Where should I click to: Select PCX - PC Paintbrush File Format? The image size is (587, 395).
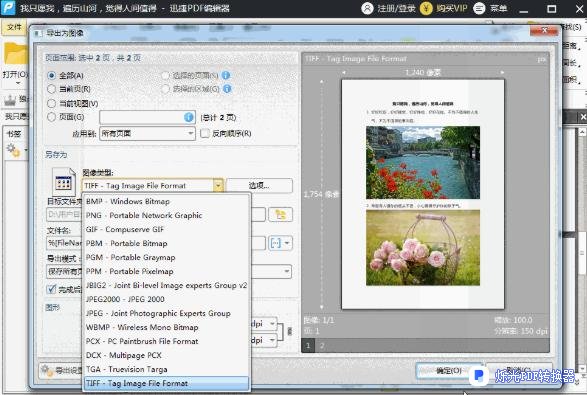(166, 341)
